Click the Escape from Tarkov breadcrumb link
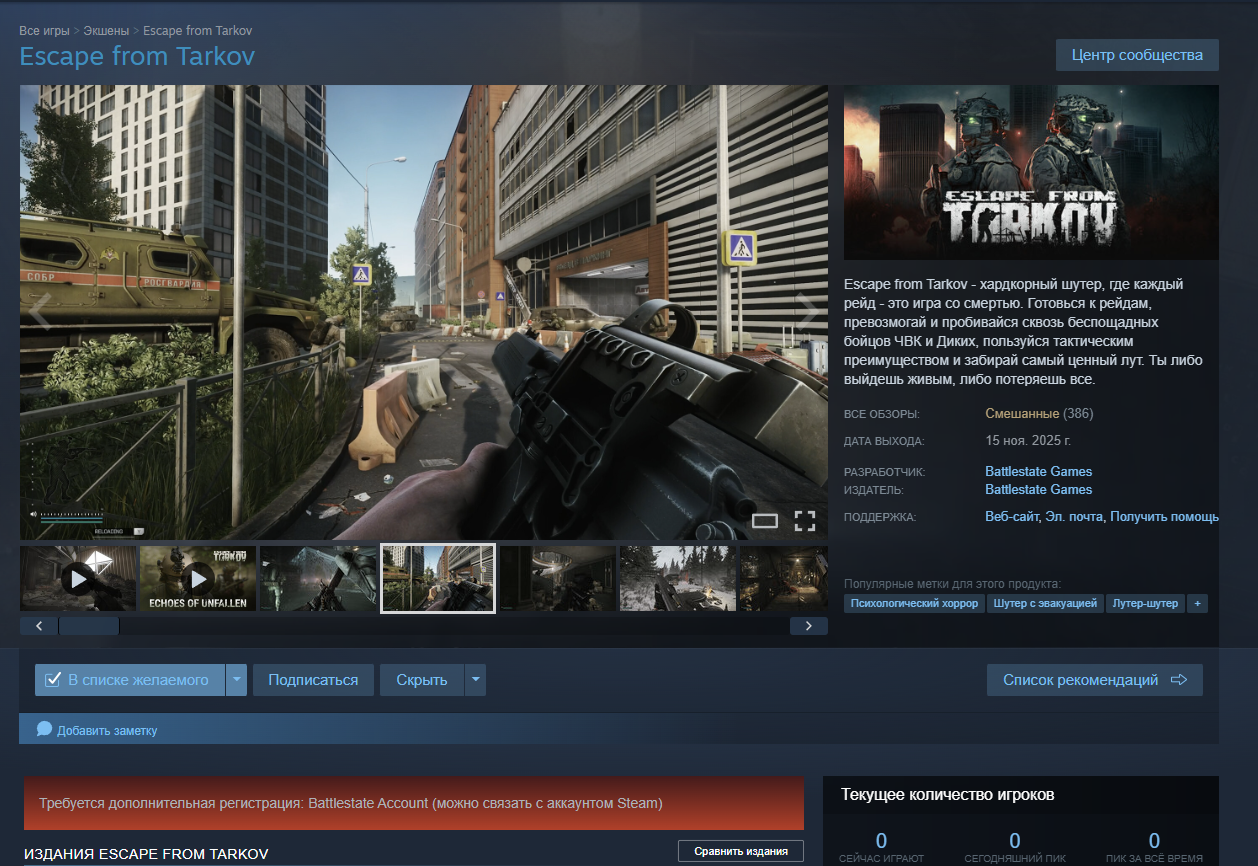Viewport: 1258px width, 866px height. click(197, 31)
